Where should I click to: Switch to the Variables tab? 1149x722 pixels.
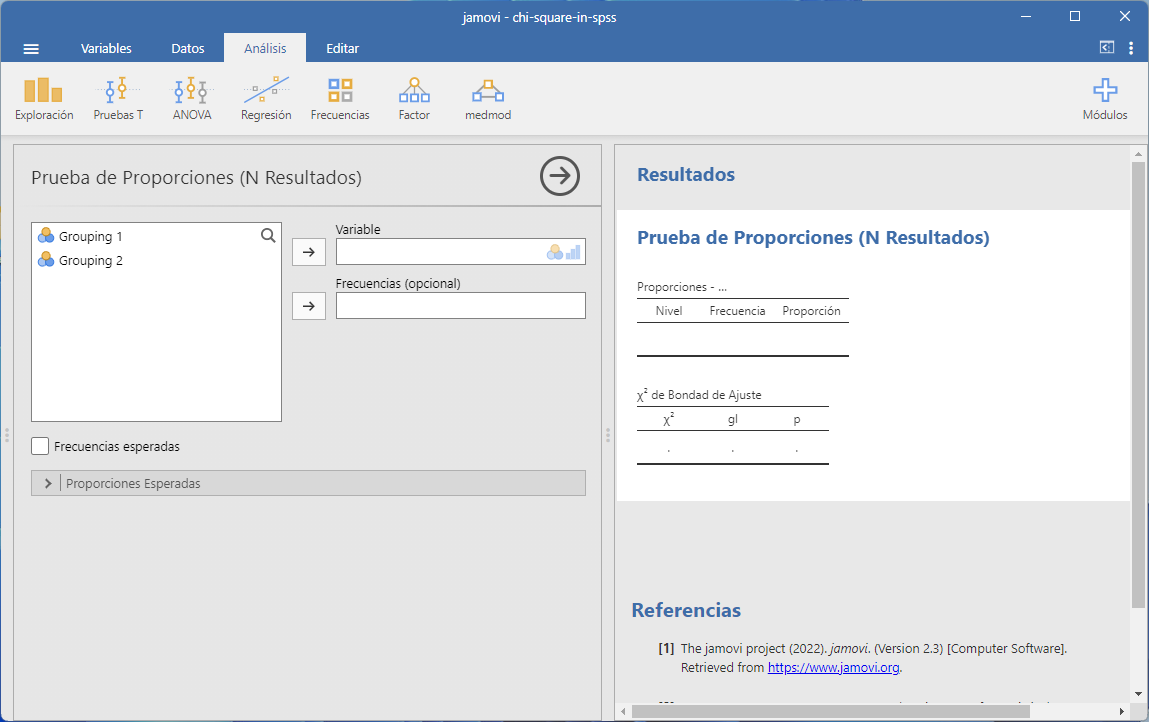pyautogui.click(x=106, y=48)
